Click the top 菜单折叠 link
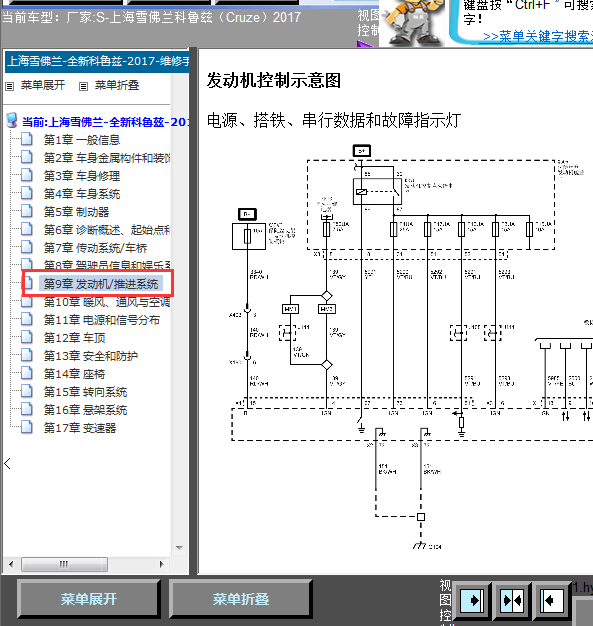This screenshot has width=593, height=626. (117, 85)
